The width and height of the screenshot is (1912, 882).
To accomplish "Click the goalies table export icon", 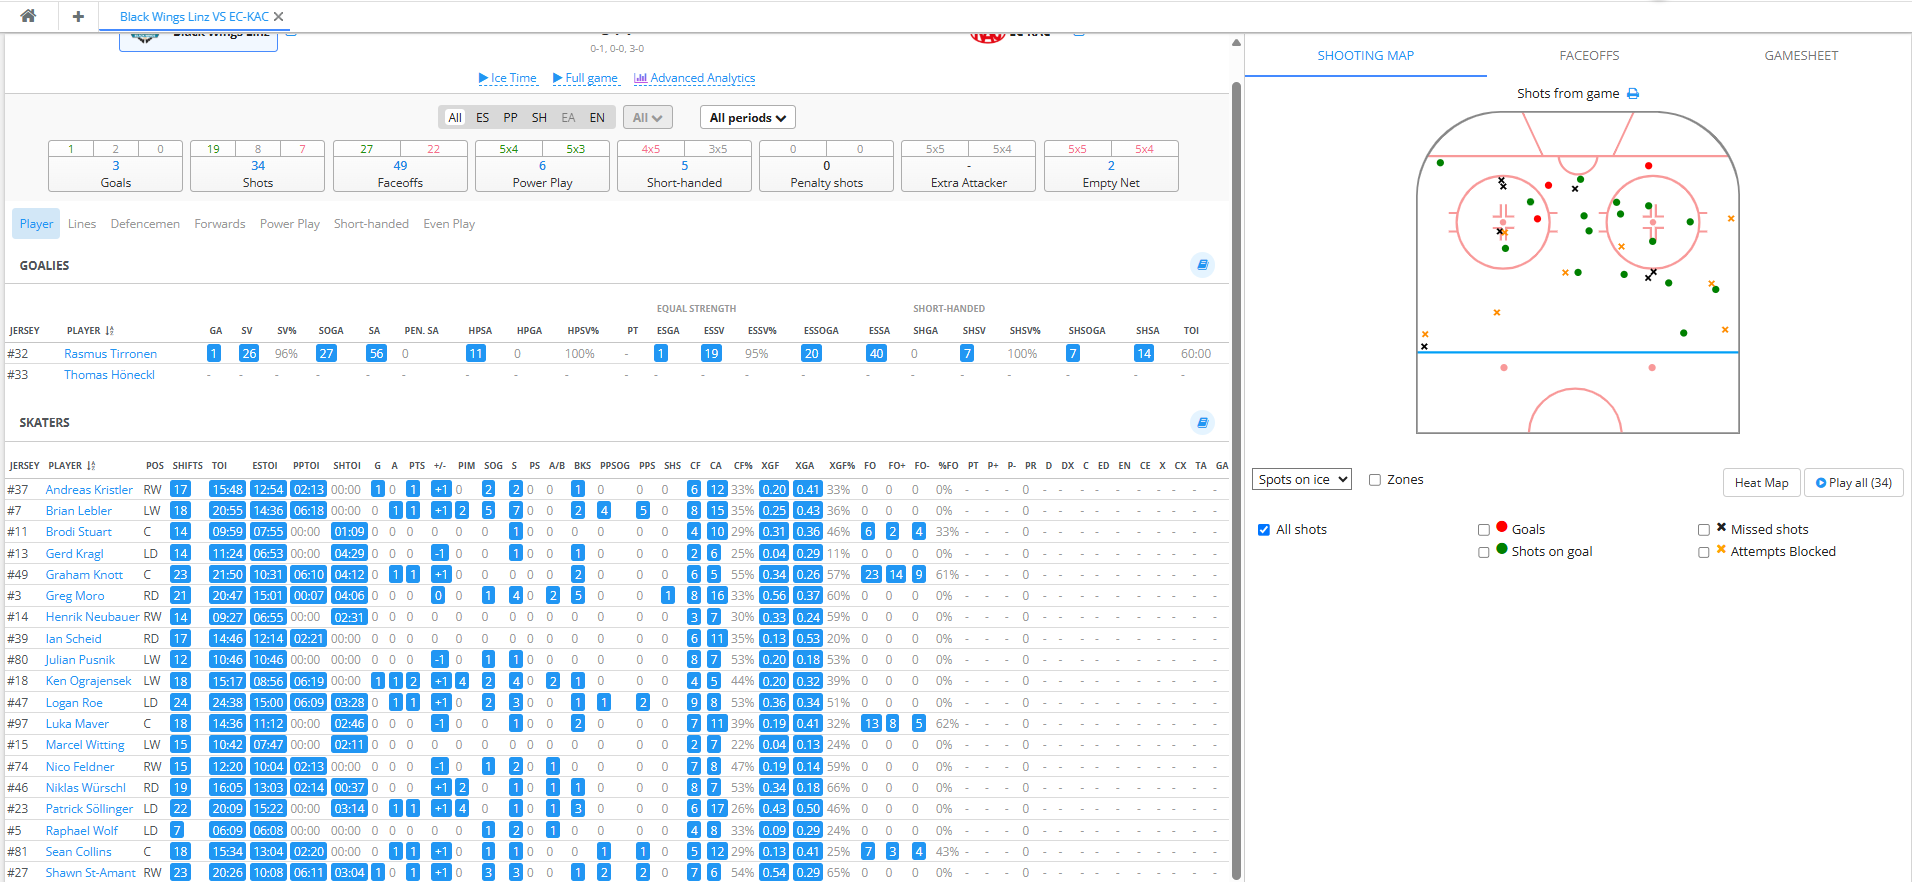I will [1202, 265].
